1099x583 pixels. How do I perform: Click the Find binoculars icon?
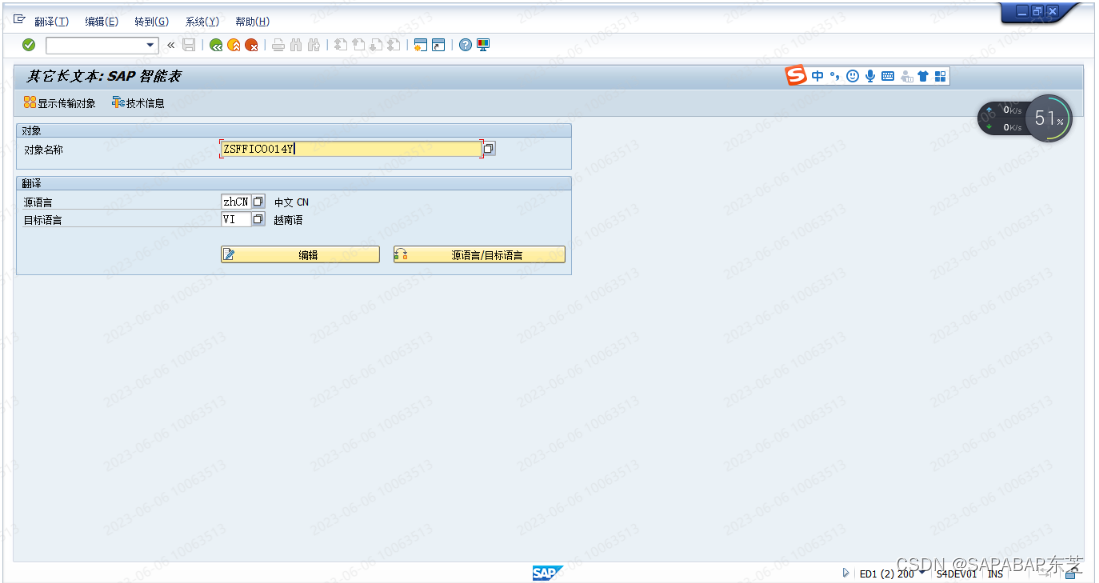[296, 45]
